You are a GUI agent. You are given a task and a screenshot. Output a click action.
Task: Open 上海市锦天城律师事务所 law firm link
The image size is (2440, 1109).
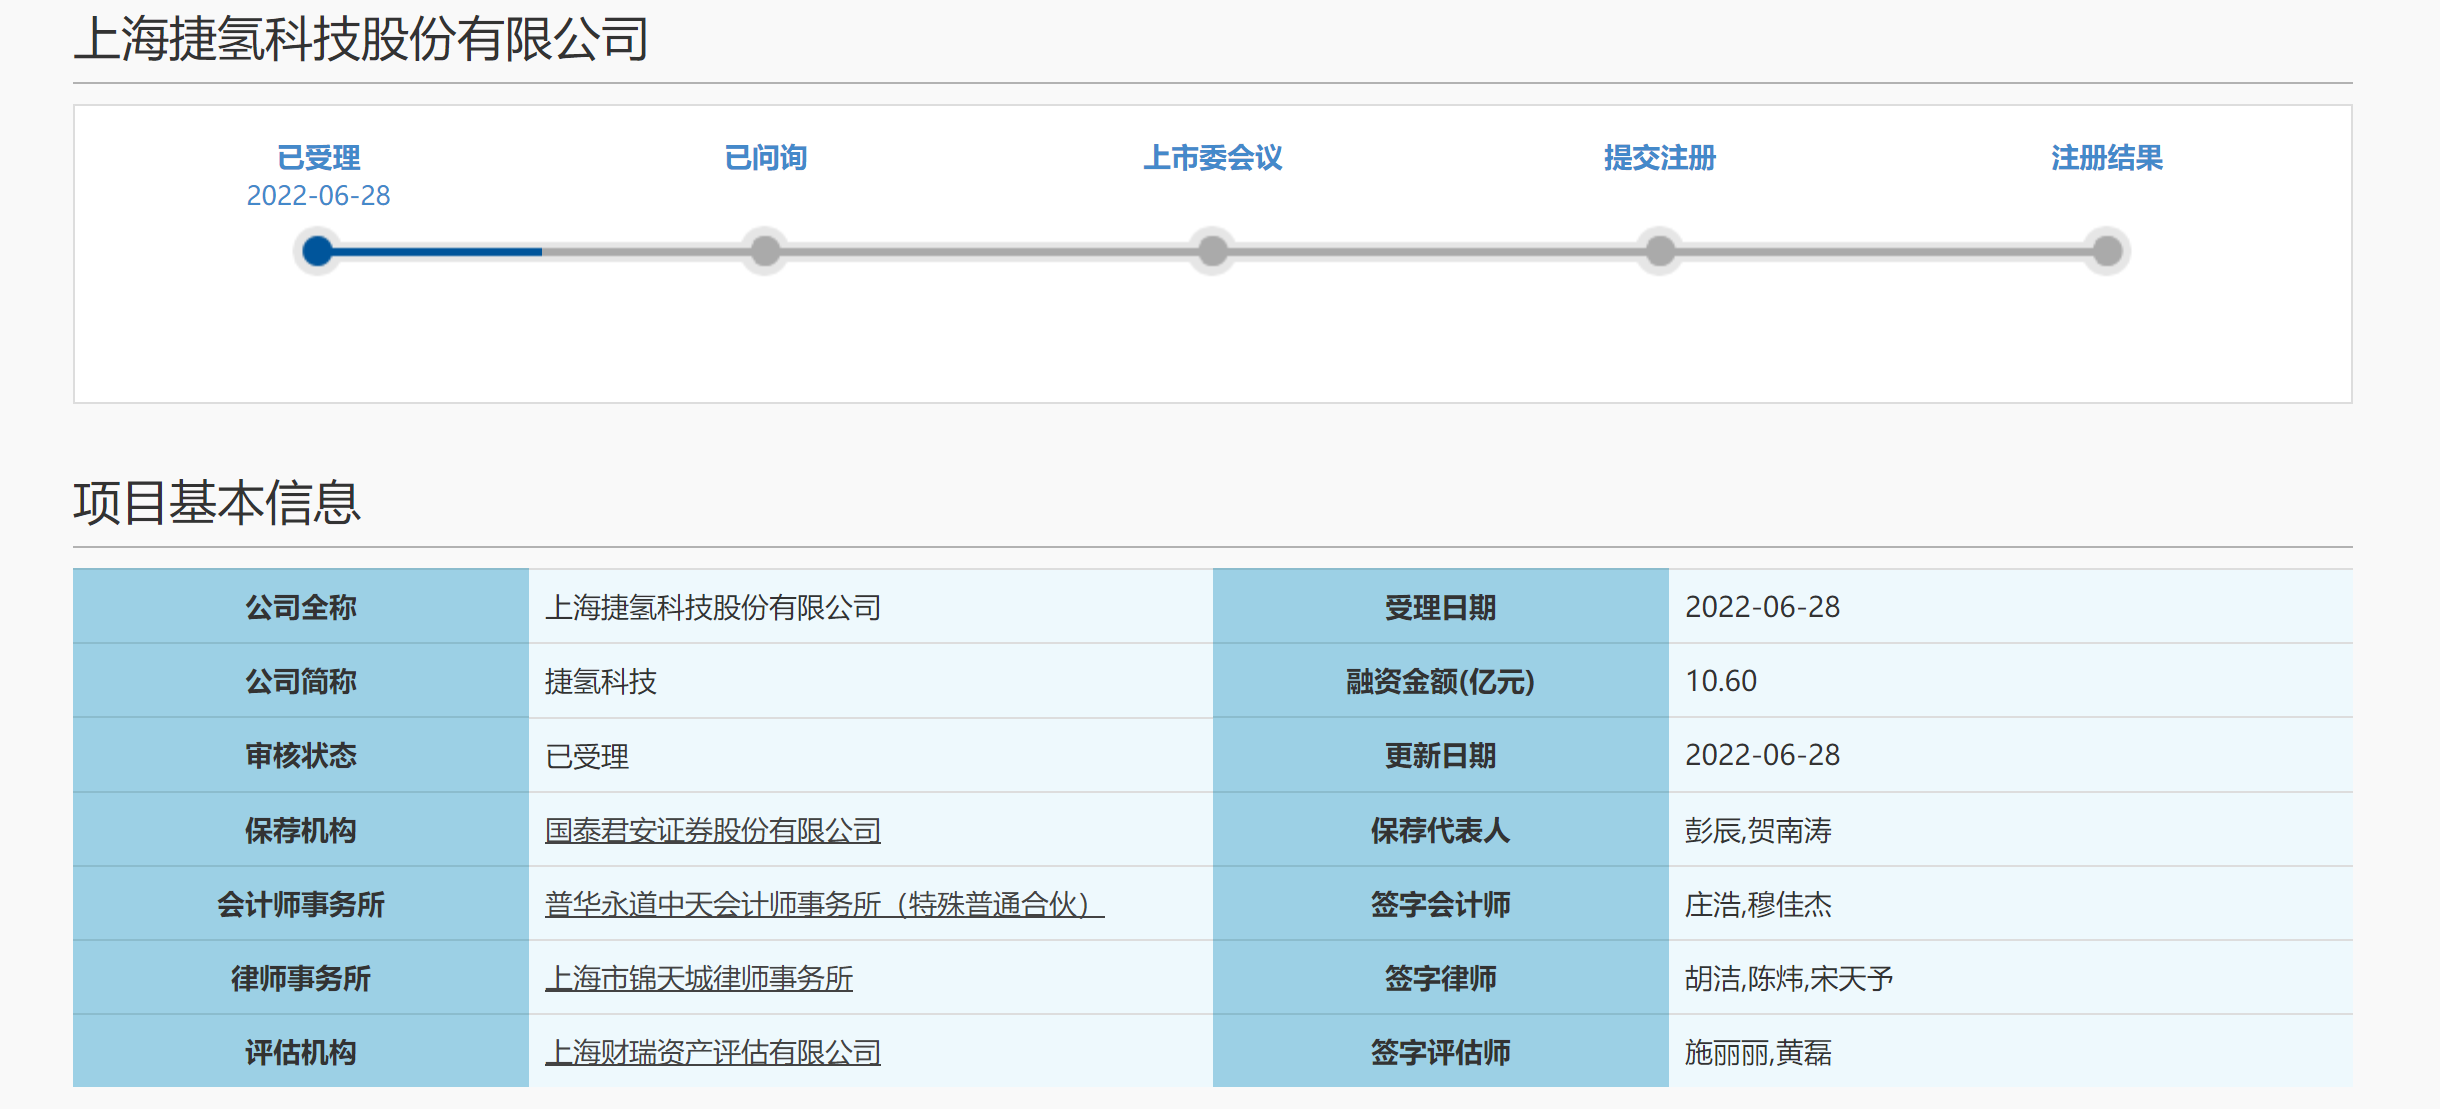pyautogui.click(x=699, y=978)
